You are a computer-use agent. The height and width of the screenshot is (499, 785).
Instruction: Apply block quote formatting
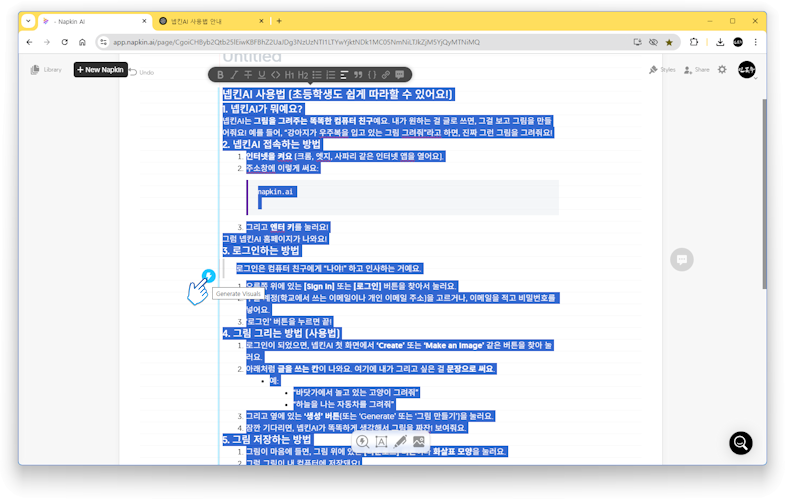(x=358, y=75)
